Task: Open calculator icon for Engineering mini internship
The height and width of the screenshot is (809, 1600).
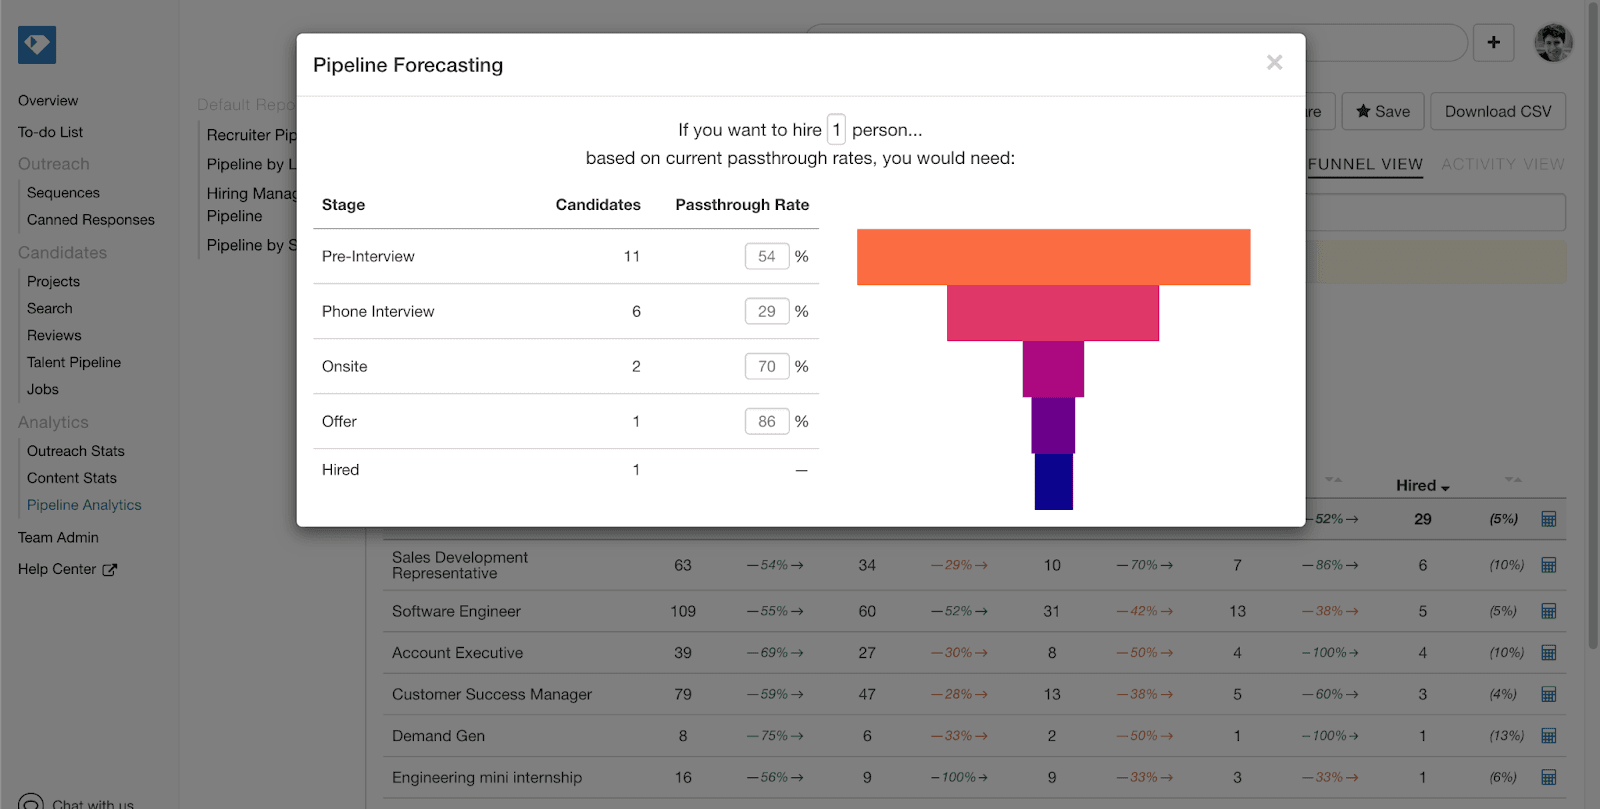Action: pyautogui.click(x=1549, y=777)
